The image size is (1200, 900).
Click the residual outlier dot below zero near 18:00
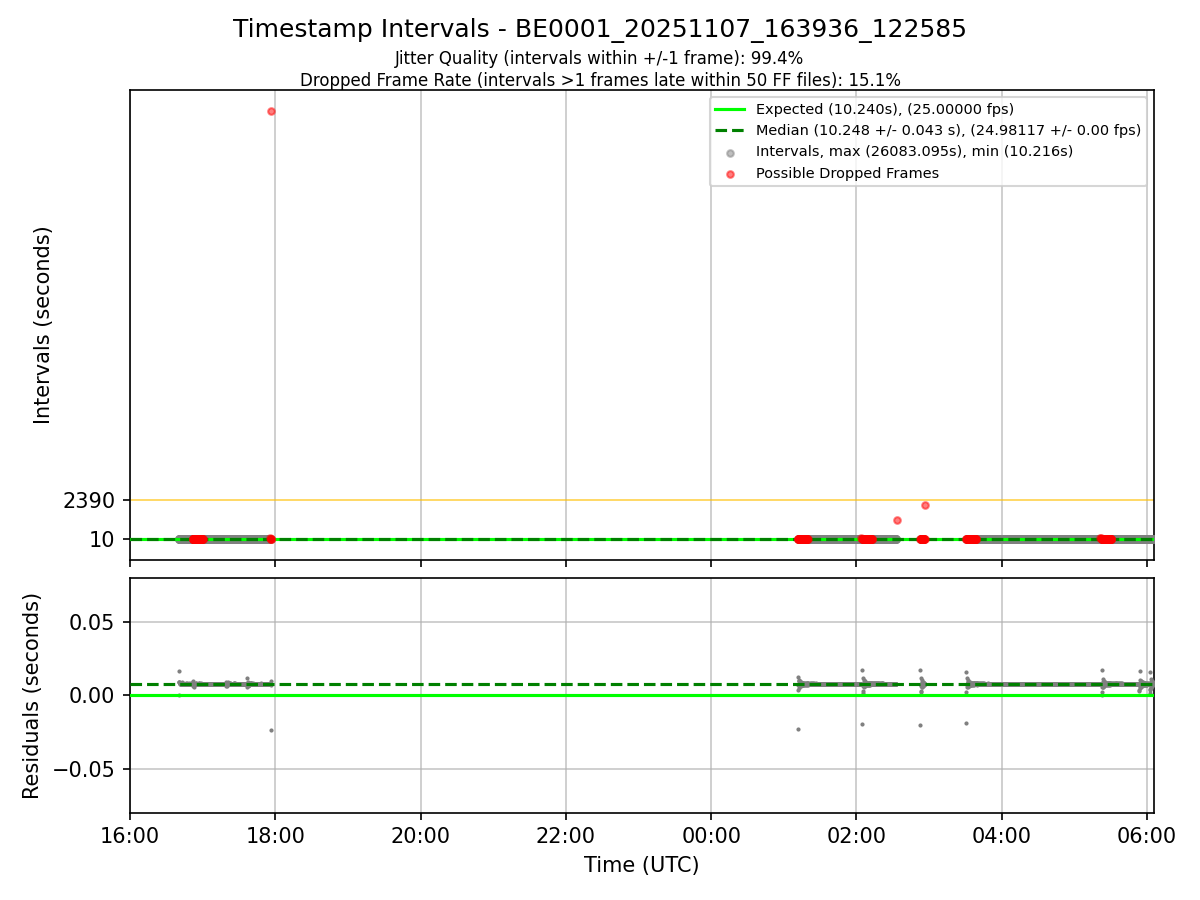[271, 730]
